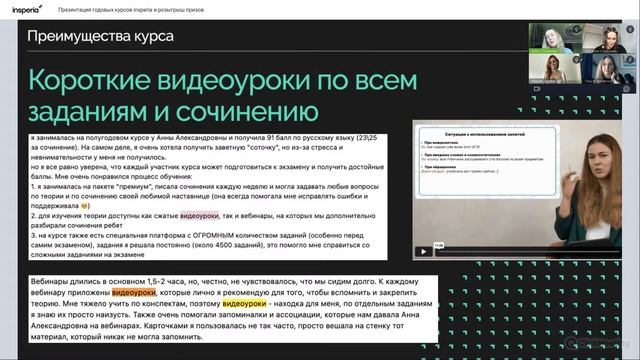Click slide title 'Ситуации с использованием запятой' in video
Screen dimensions: 640x360
[484, 134]
